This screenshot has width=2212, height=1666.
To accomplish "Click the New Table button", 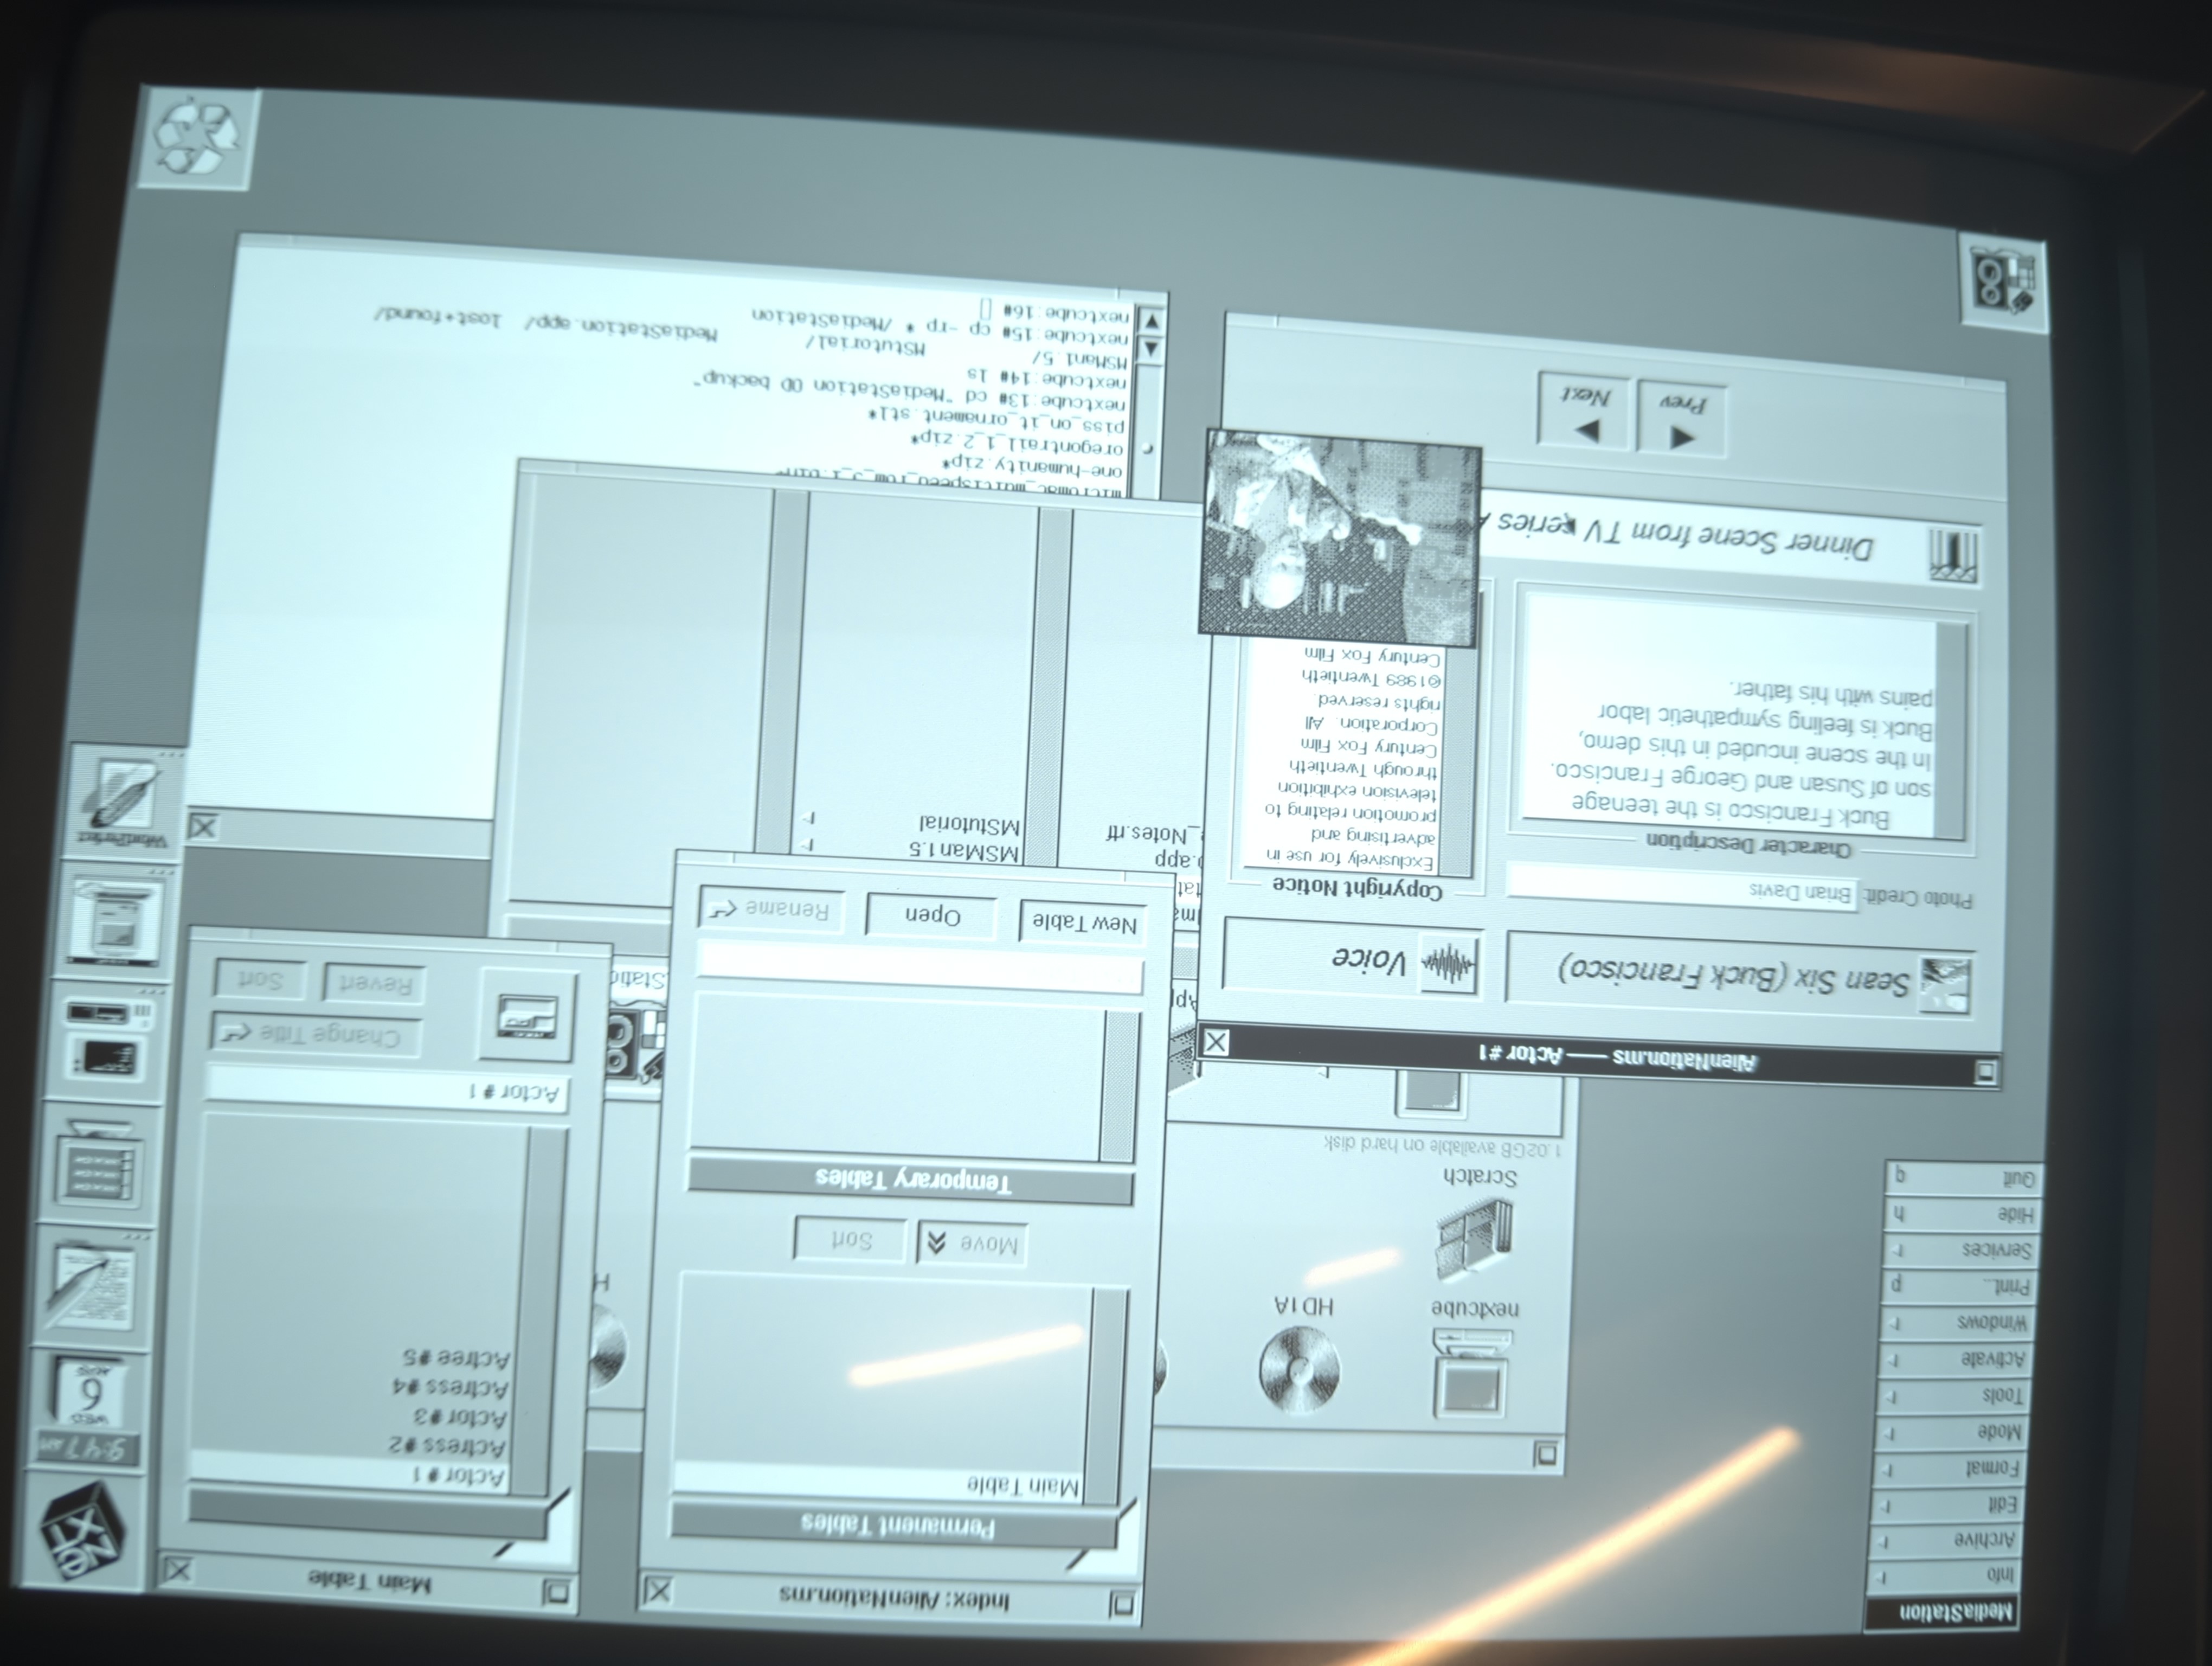I will (x=1083, y=922).
